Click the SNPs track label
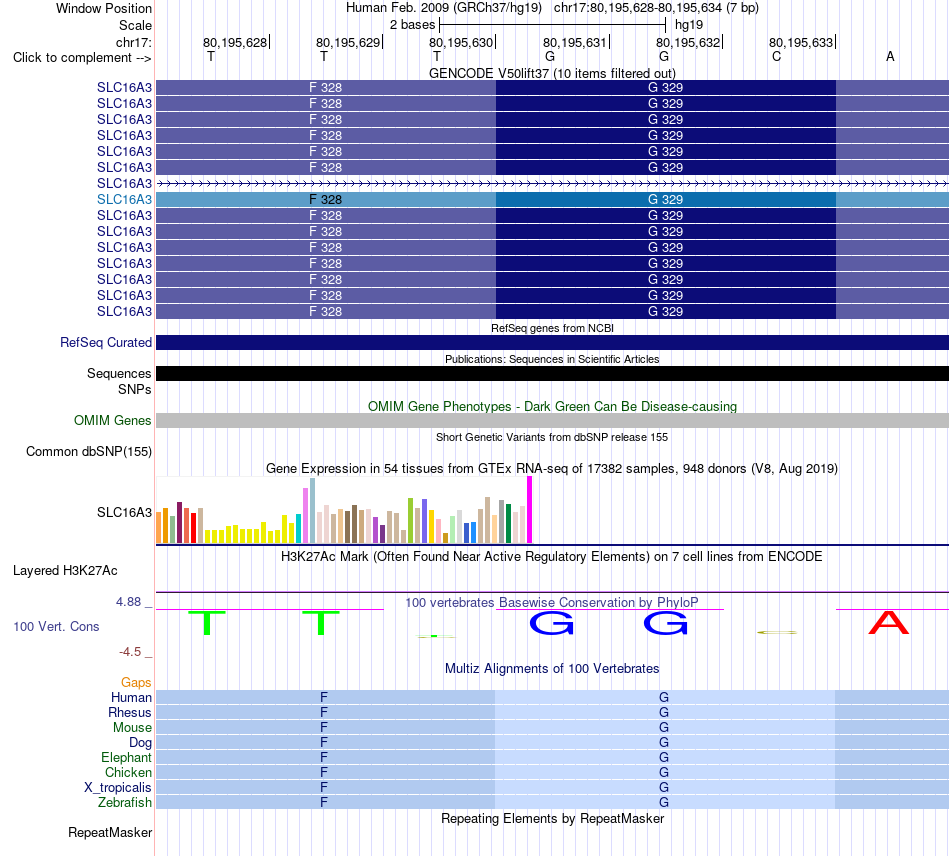 pos(135,390)
